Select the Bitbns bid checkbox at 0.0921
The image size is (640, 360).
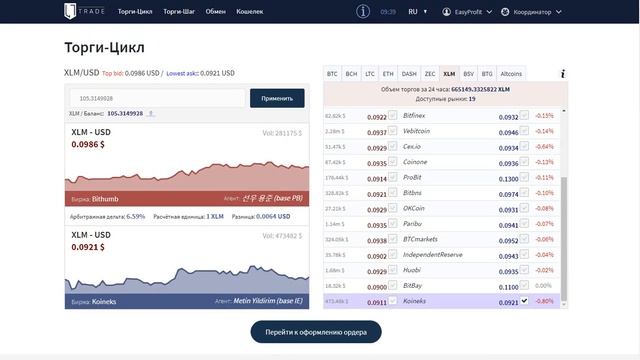pyautogui.click(x=392, y=193)
